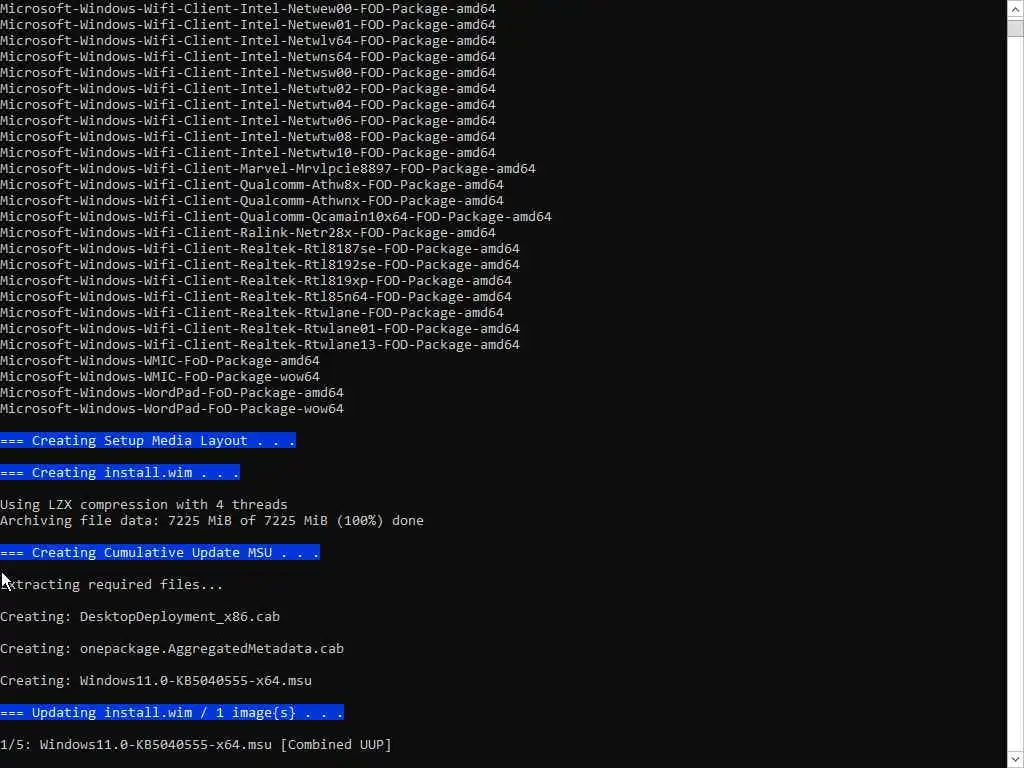Viewport: 1024px width, 768px height.
Task: Click the WordPad-FoD-Package-wow64 line
Action: pos(172,409)
